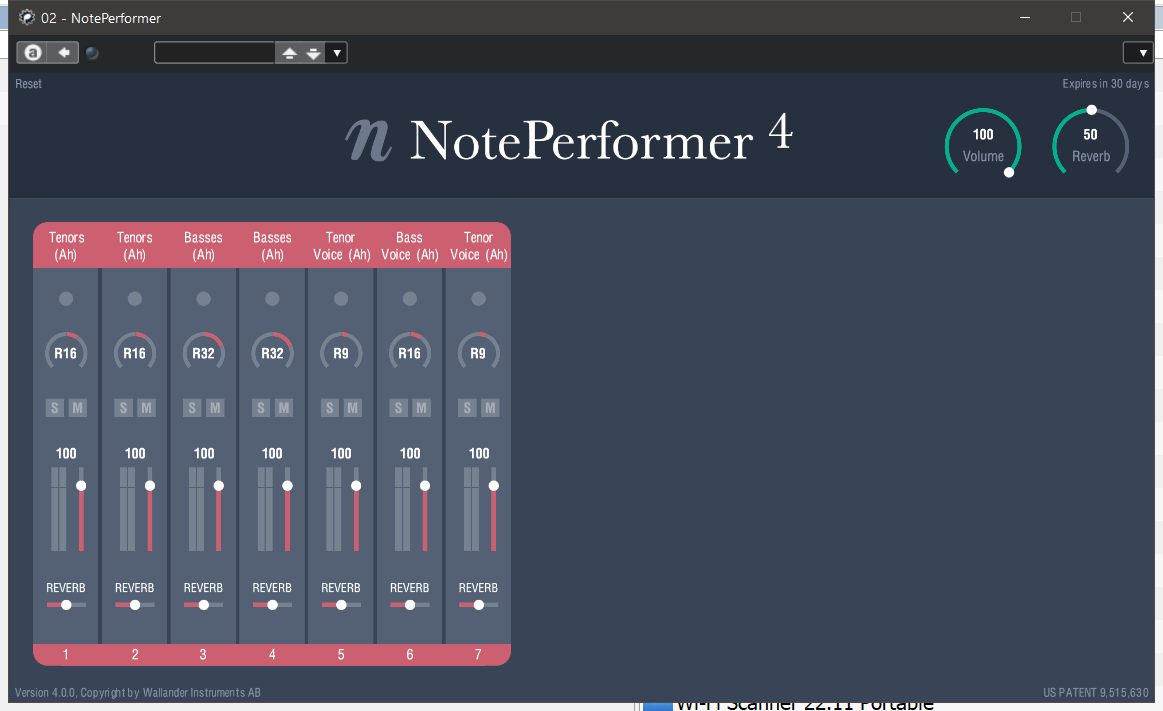Solo channel 4 Basses
1163x711 pixels.
[x=260, y=408]
